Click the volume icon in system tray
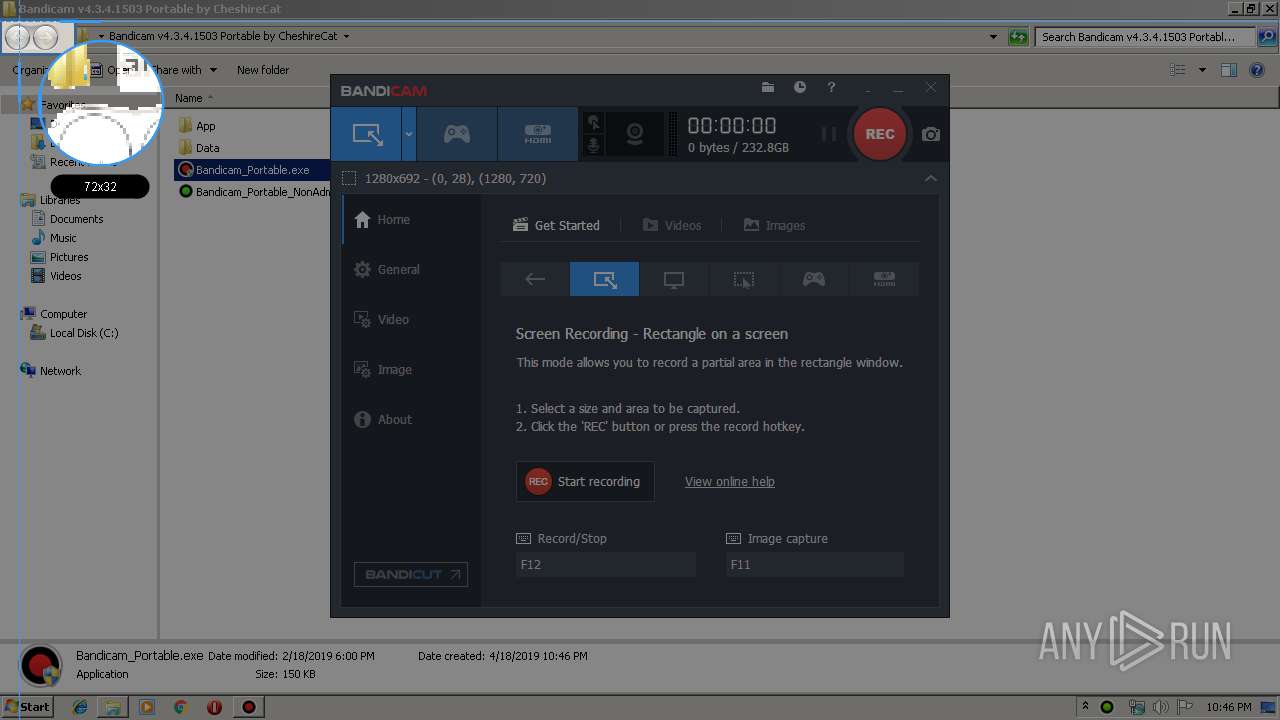This screenshot has width=1280, height=720. pyautogui.click(x=1162, y=707)
